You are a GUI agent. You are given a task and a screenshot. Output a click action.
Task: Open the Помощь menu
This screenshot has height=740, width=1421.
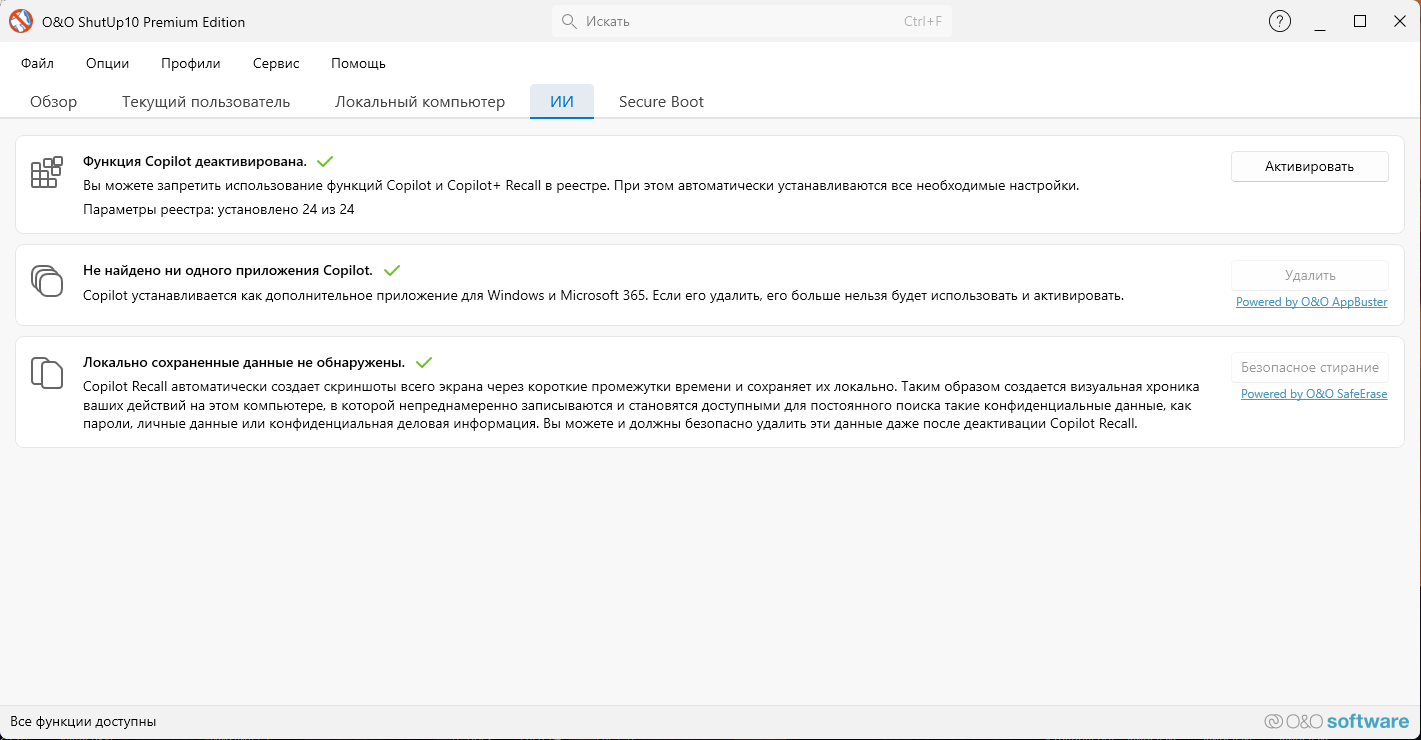tap(358, 63)
